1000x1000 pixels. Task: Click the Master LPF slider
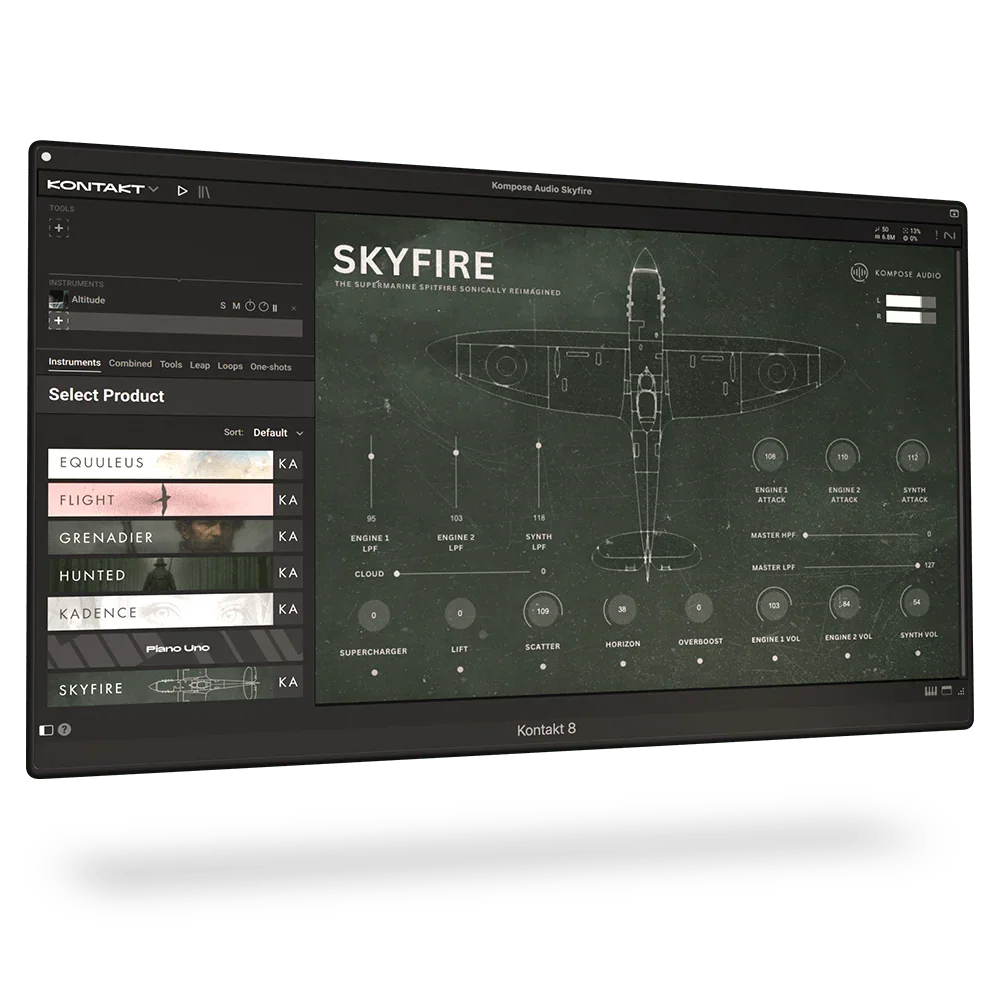click(x=880, y=566)
